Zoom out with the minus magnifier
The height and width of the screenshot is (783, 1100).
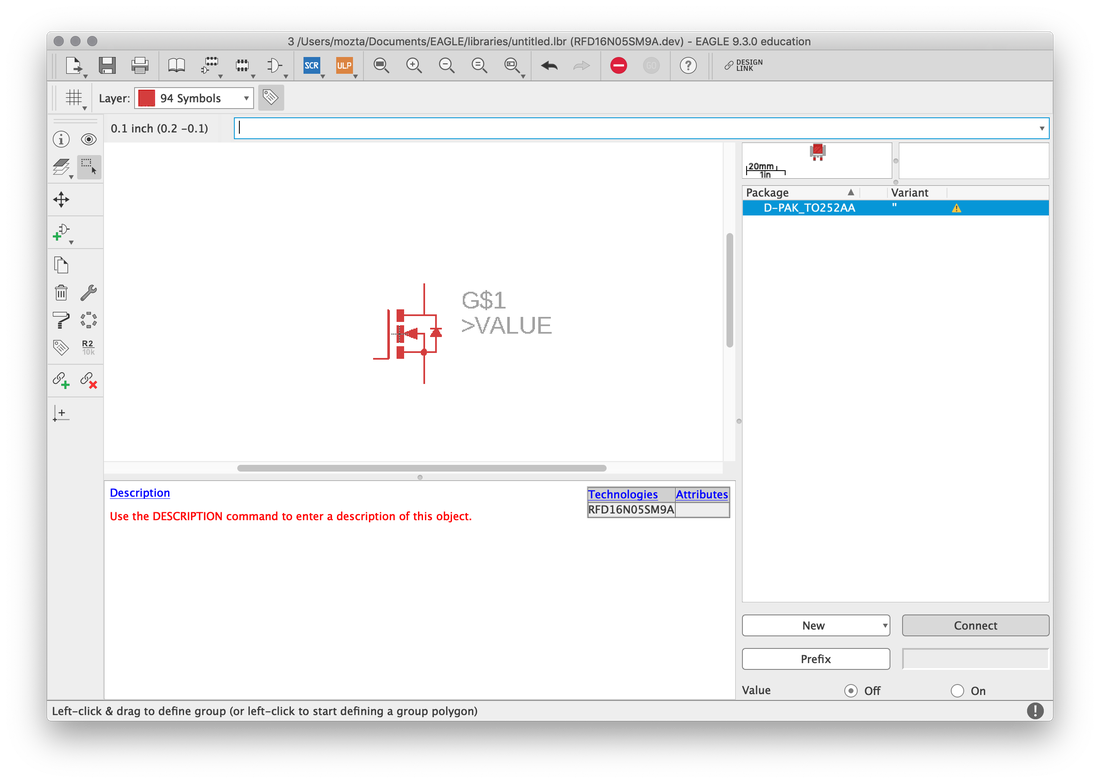[x=446, y=66]
